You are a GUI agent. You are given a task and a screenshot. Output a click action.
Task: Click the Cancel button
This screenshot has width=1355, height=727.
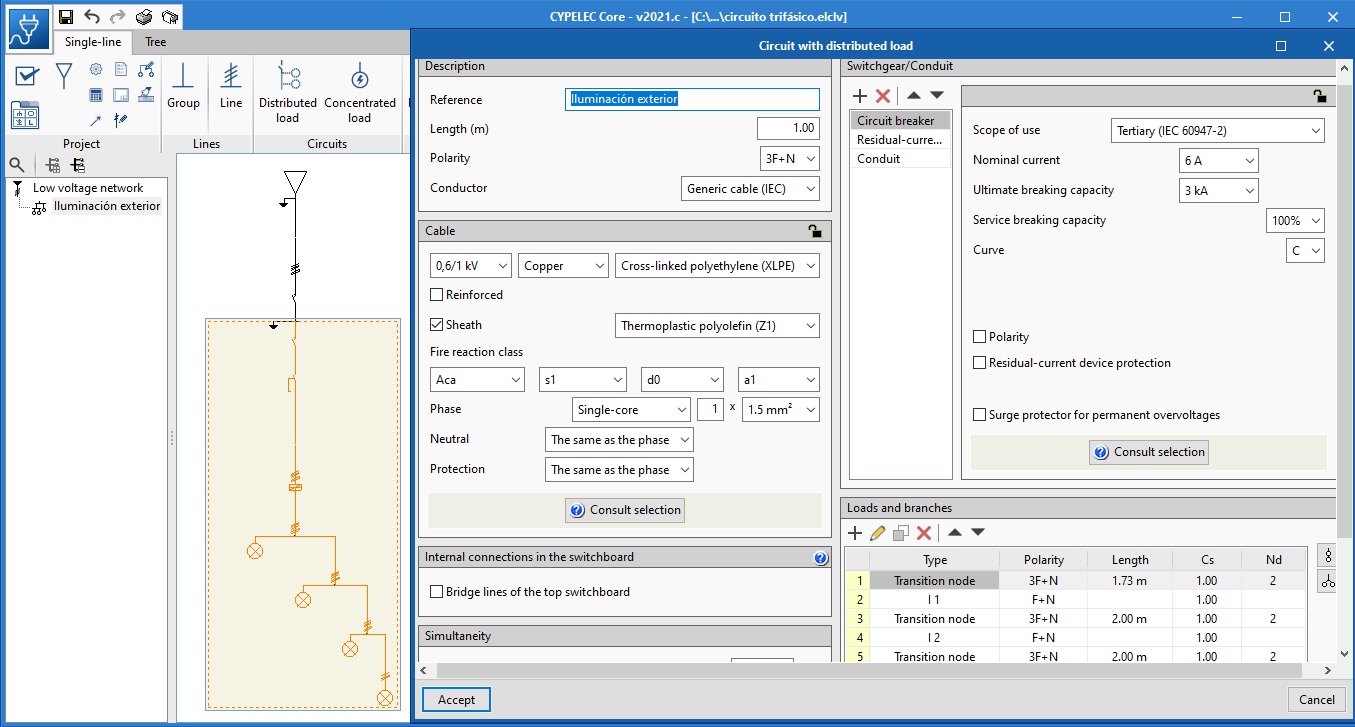click(x=1317, y=700)
